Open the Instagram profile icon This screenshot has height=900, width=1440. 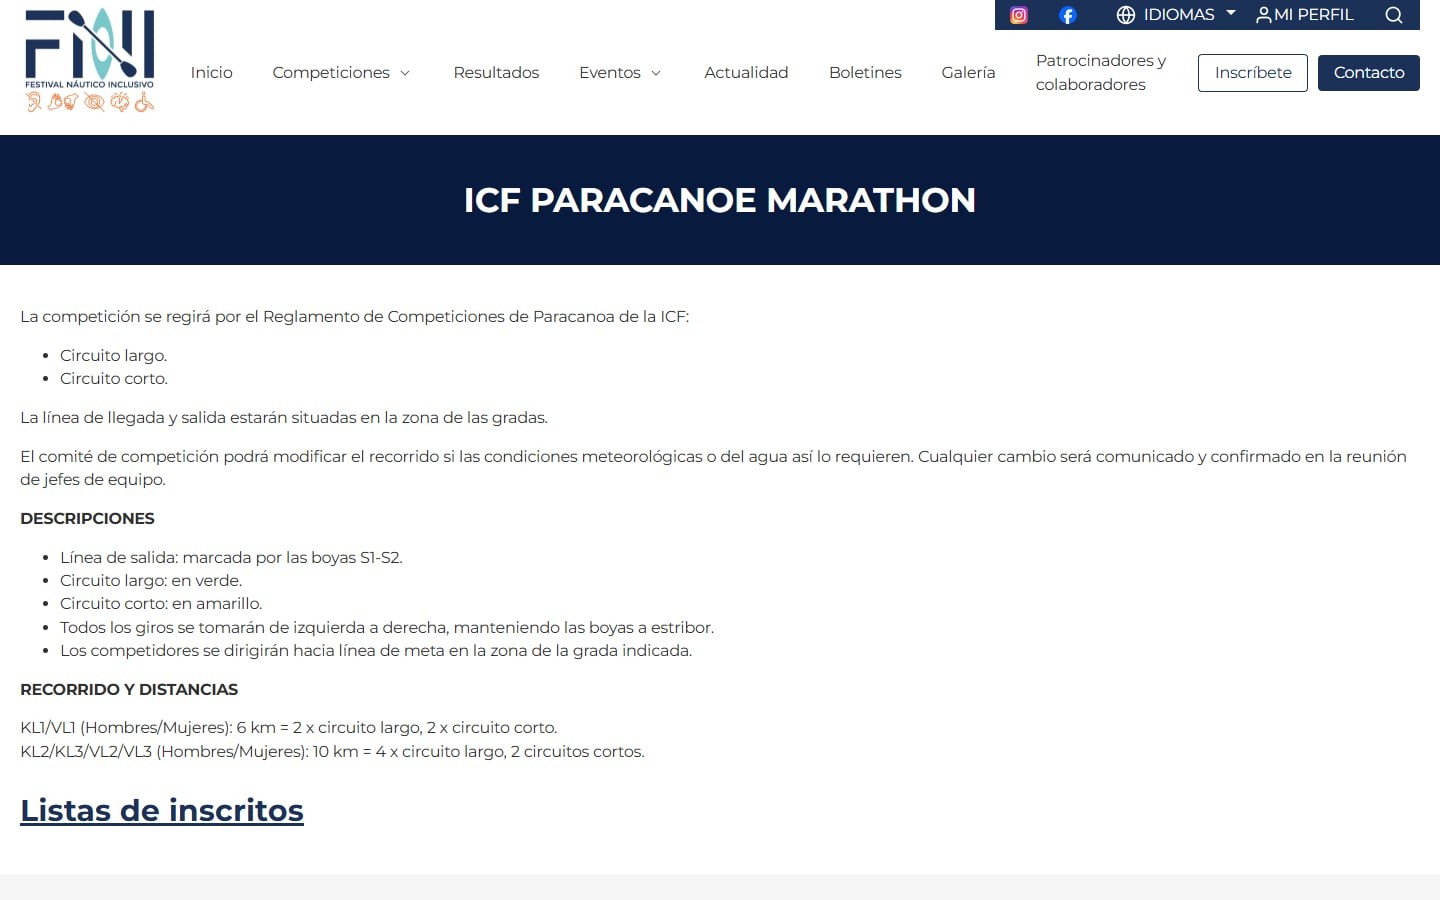[x=1019, y=15]
